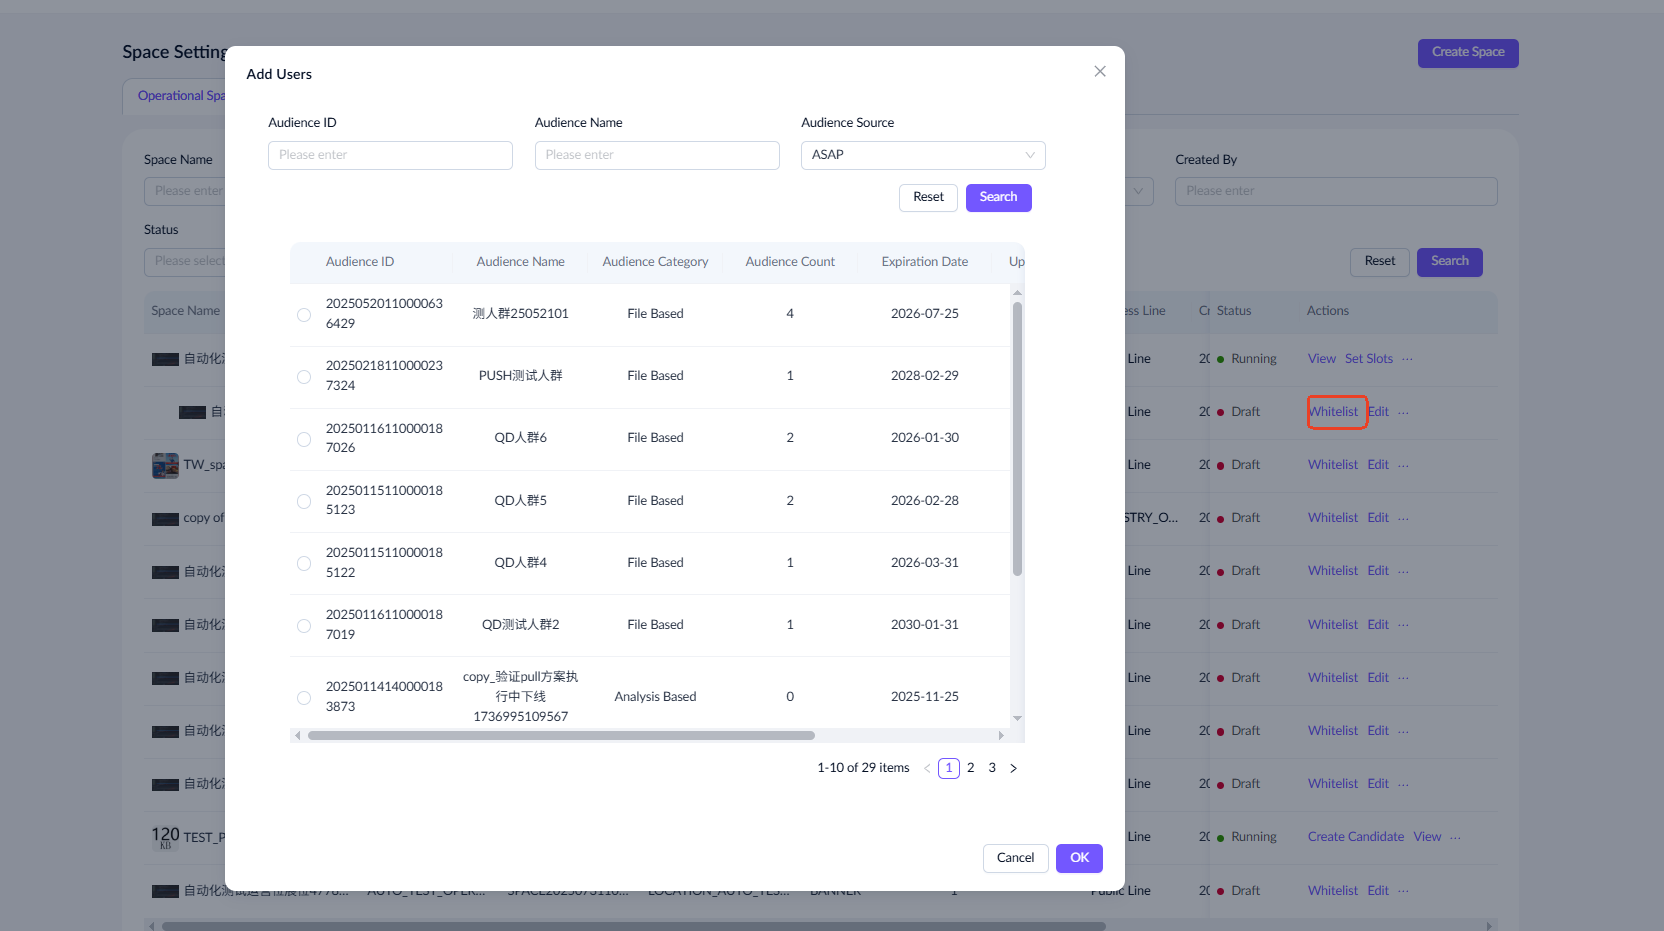Select PUSH测试人群 audience radio button
1664x931 pixels.
click(x=304, y=377)
